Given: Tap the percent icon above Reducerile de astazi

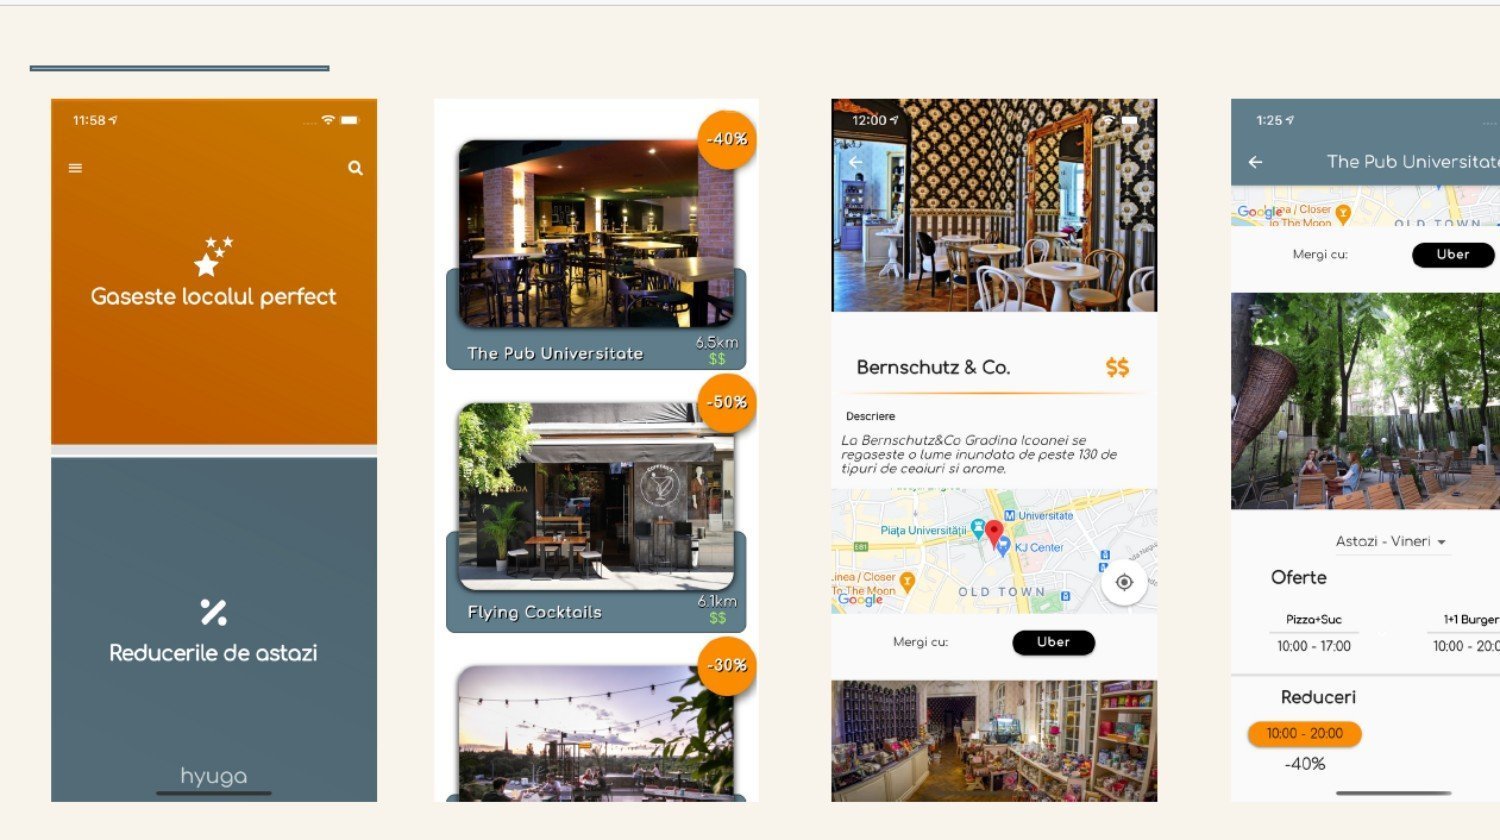Looking at the screenshot, I should pos(213,611).
